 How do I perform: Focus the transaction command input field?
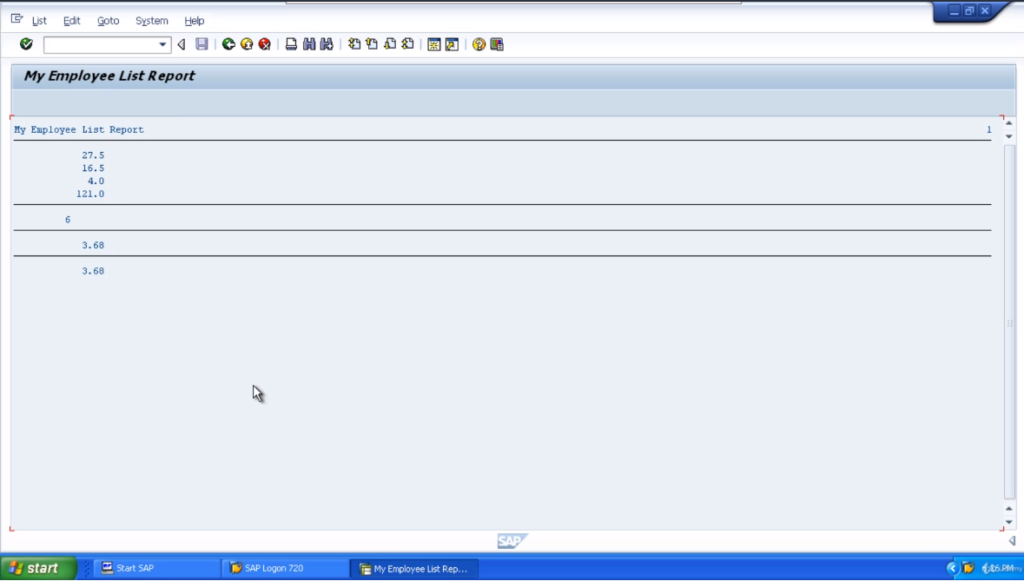(101, 44)
